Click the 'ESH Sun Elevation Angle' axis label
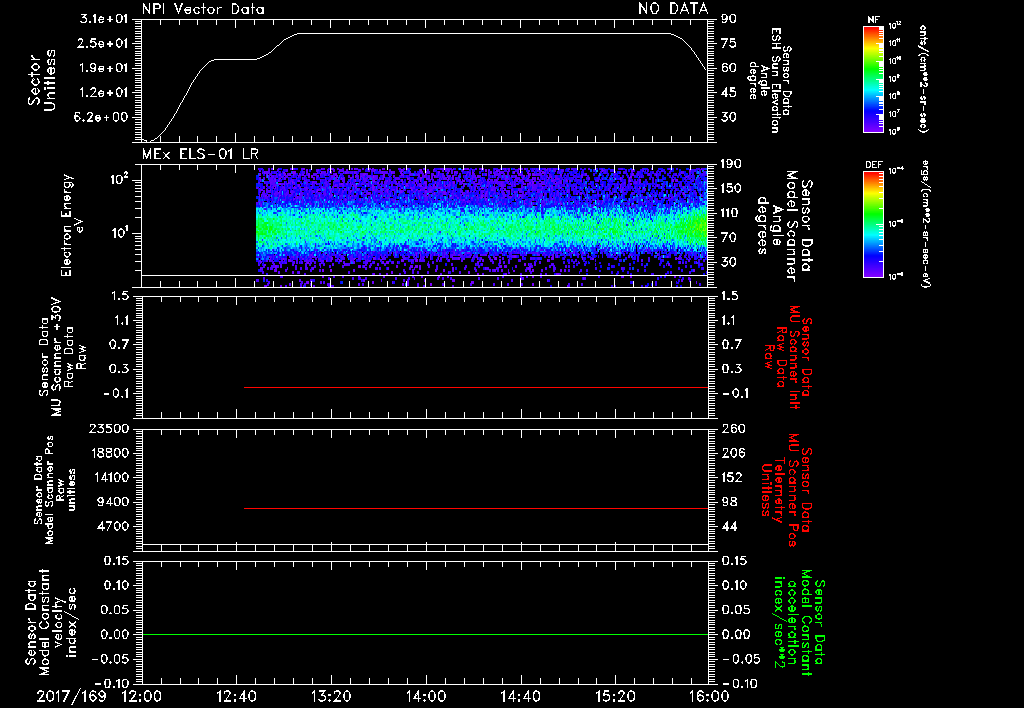 [769, 80]
